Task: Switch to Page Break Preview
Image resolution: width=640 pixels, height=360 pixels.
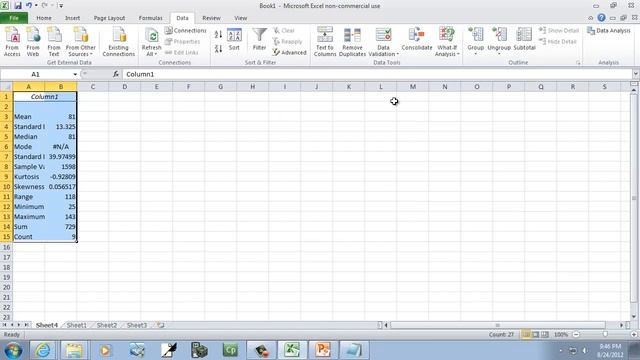Action: pyautogui.click(x=544, y=335)
